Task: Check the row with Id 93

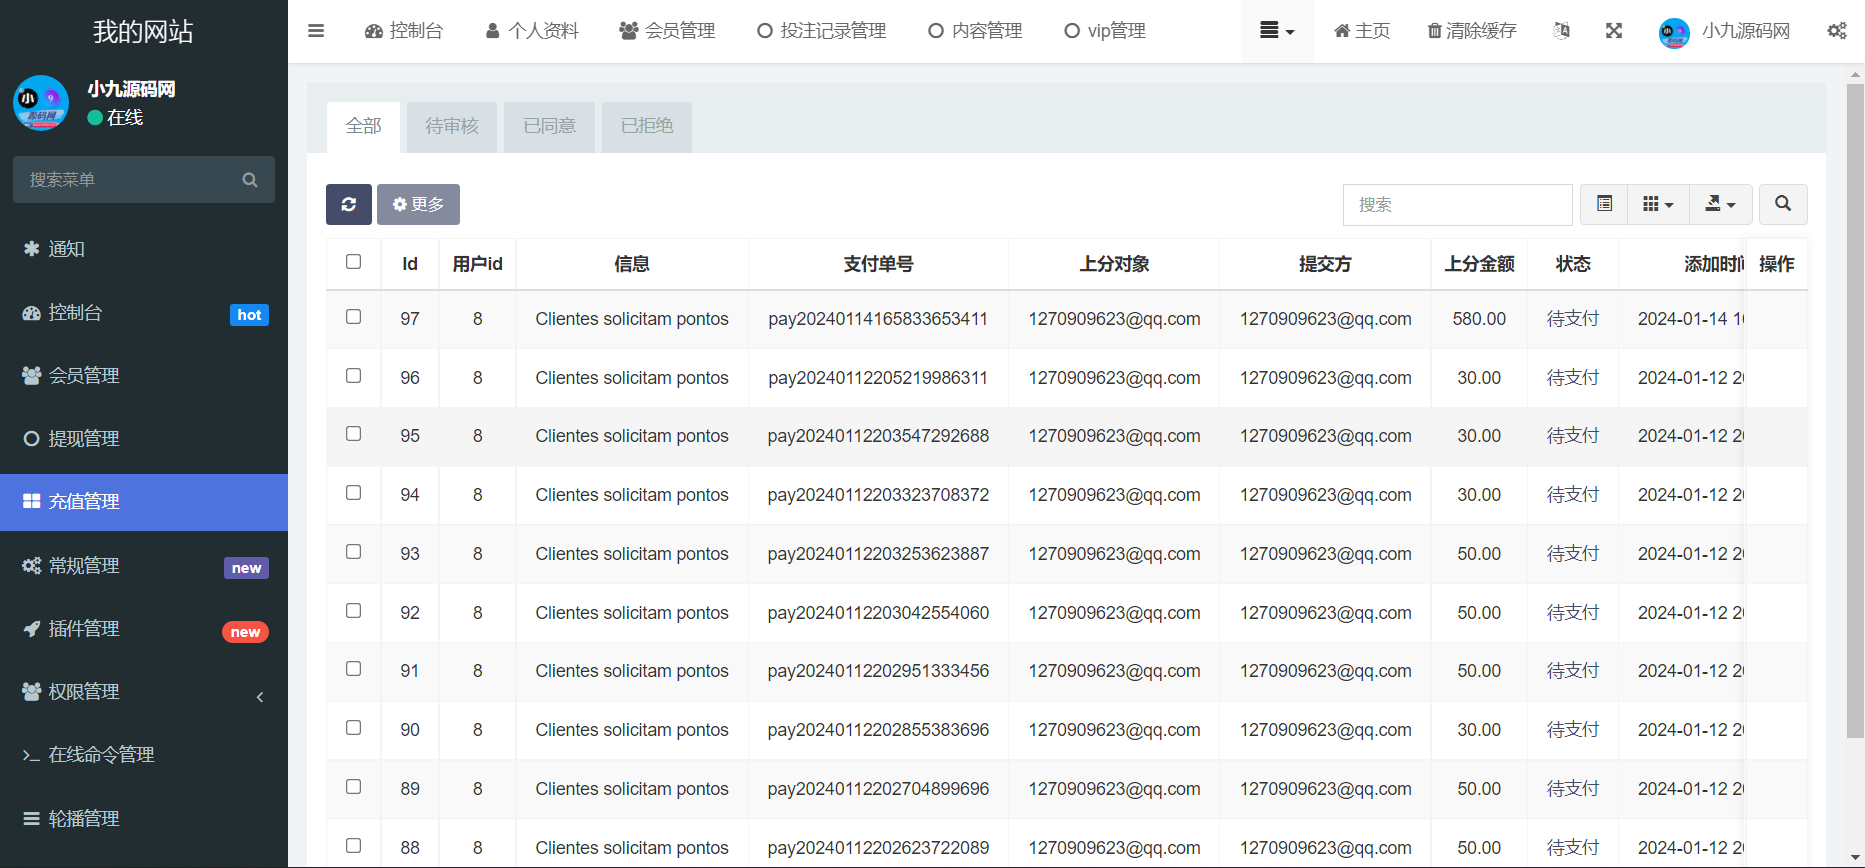Action: (x=353, y=552)
